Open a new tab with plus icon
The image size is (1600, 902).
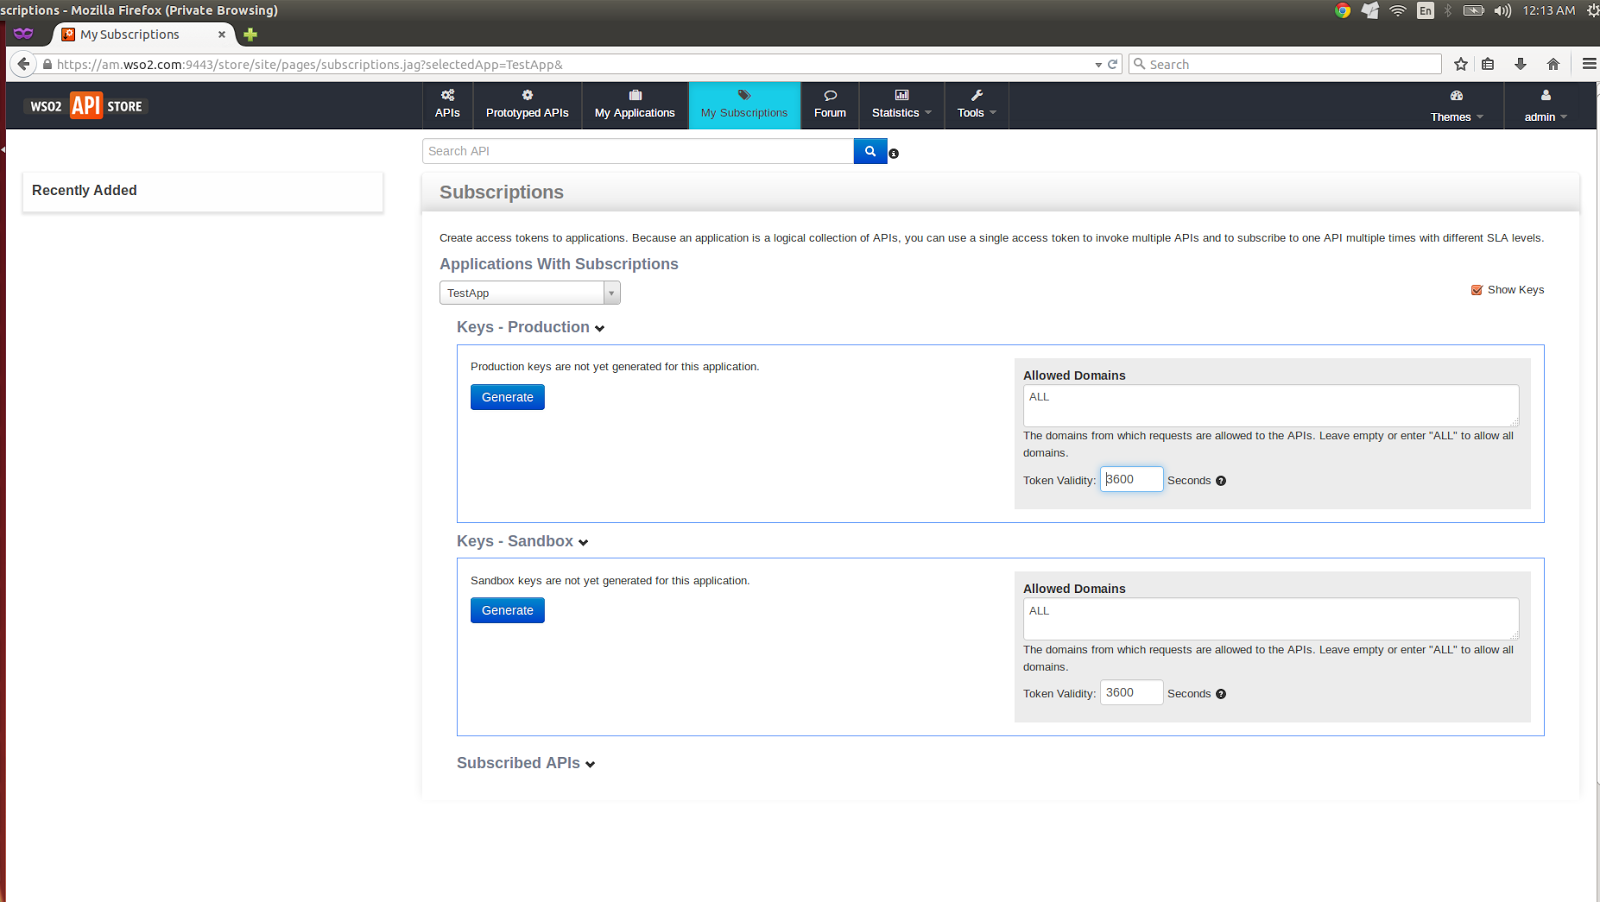click(x=250, y=34)
